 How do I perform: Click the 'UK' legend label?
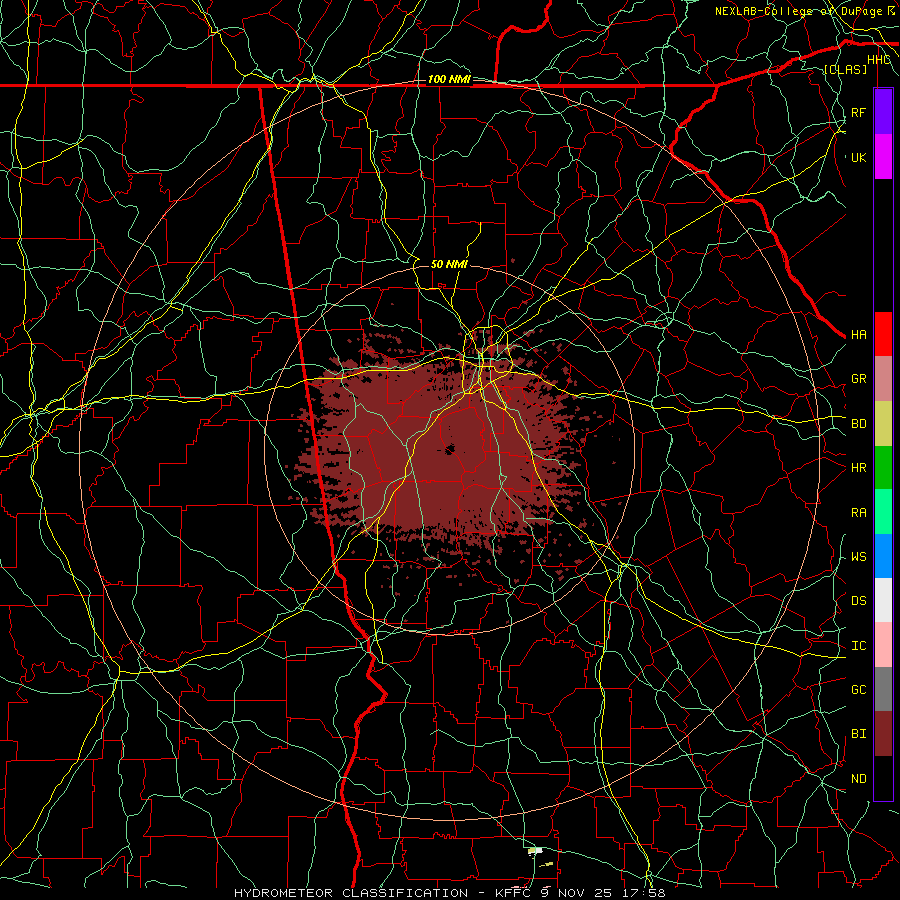858,157
